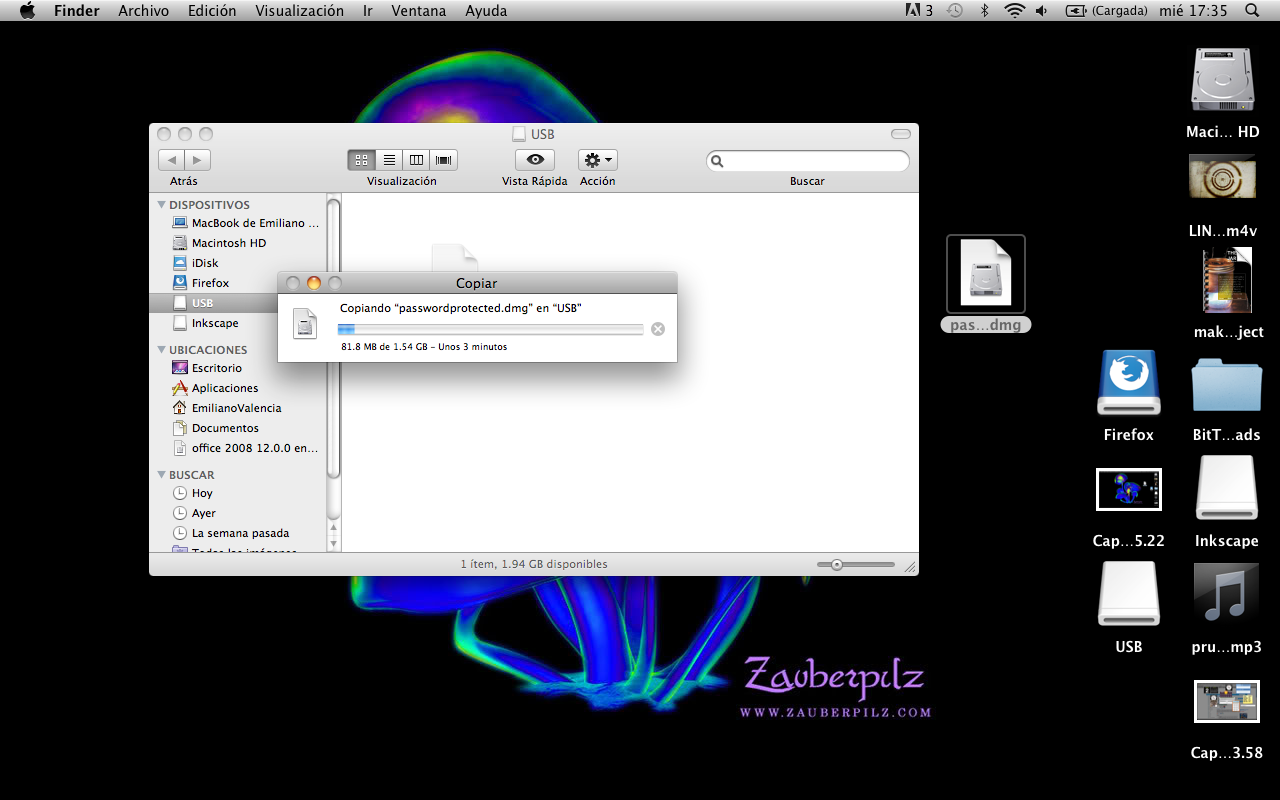
Task: Open the Ir menu
Action: (x=368, y=11)
